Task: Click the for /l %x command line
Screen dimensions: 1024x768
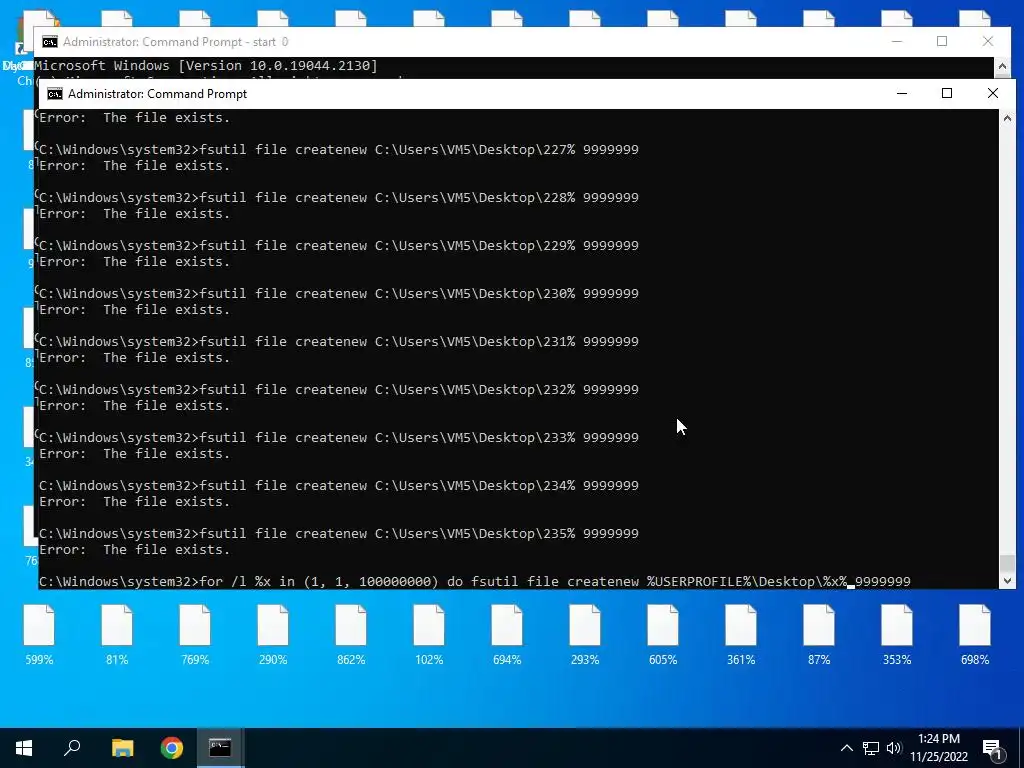Action: click(x=475, y=581)
